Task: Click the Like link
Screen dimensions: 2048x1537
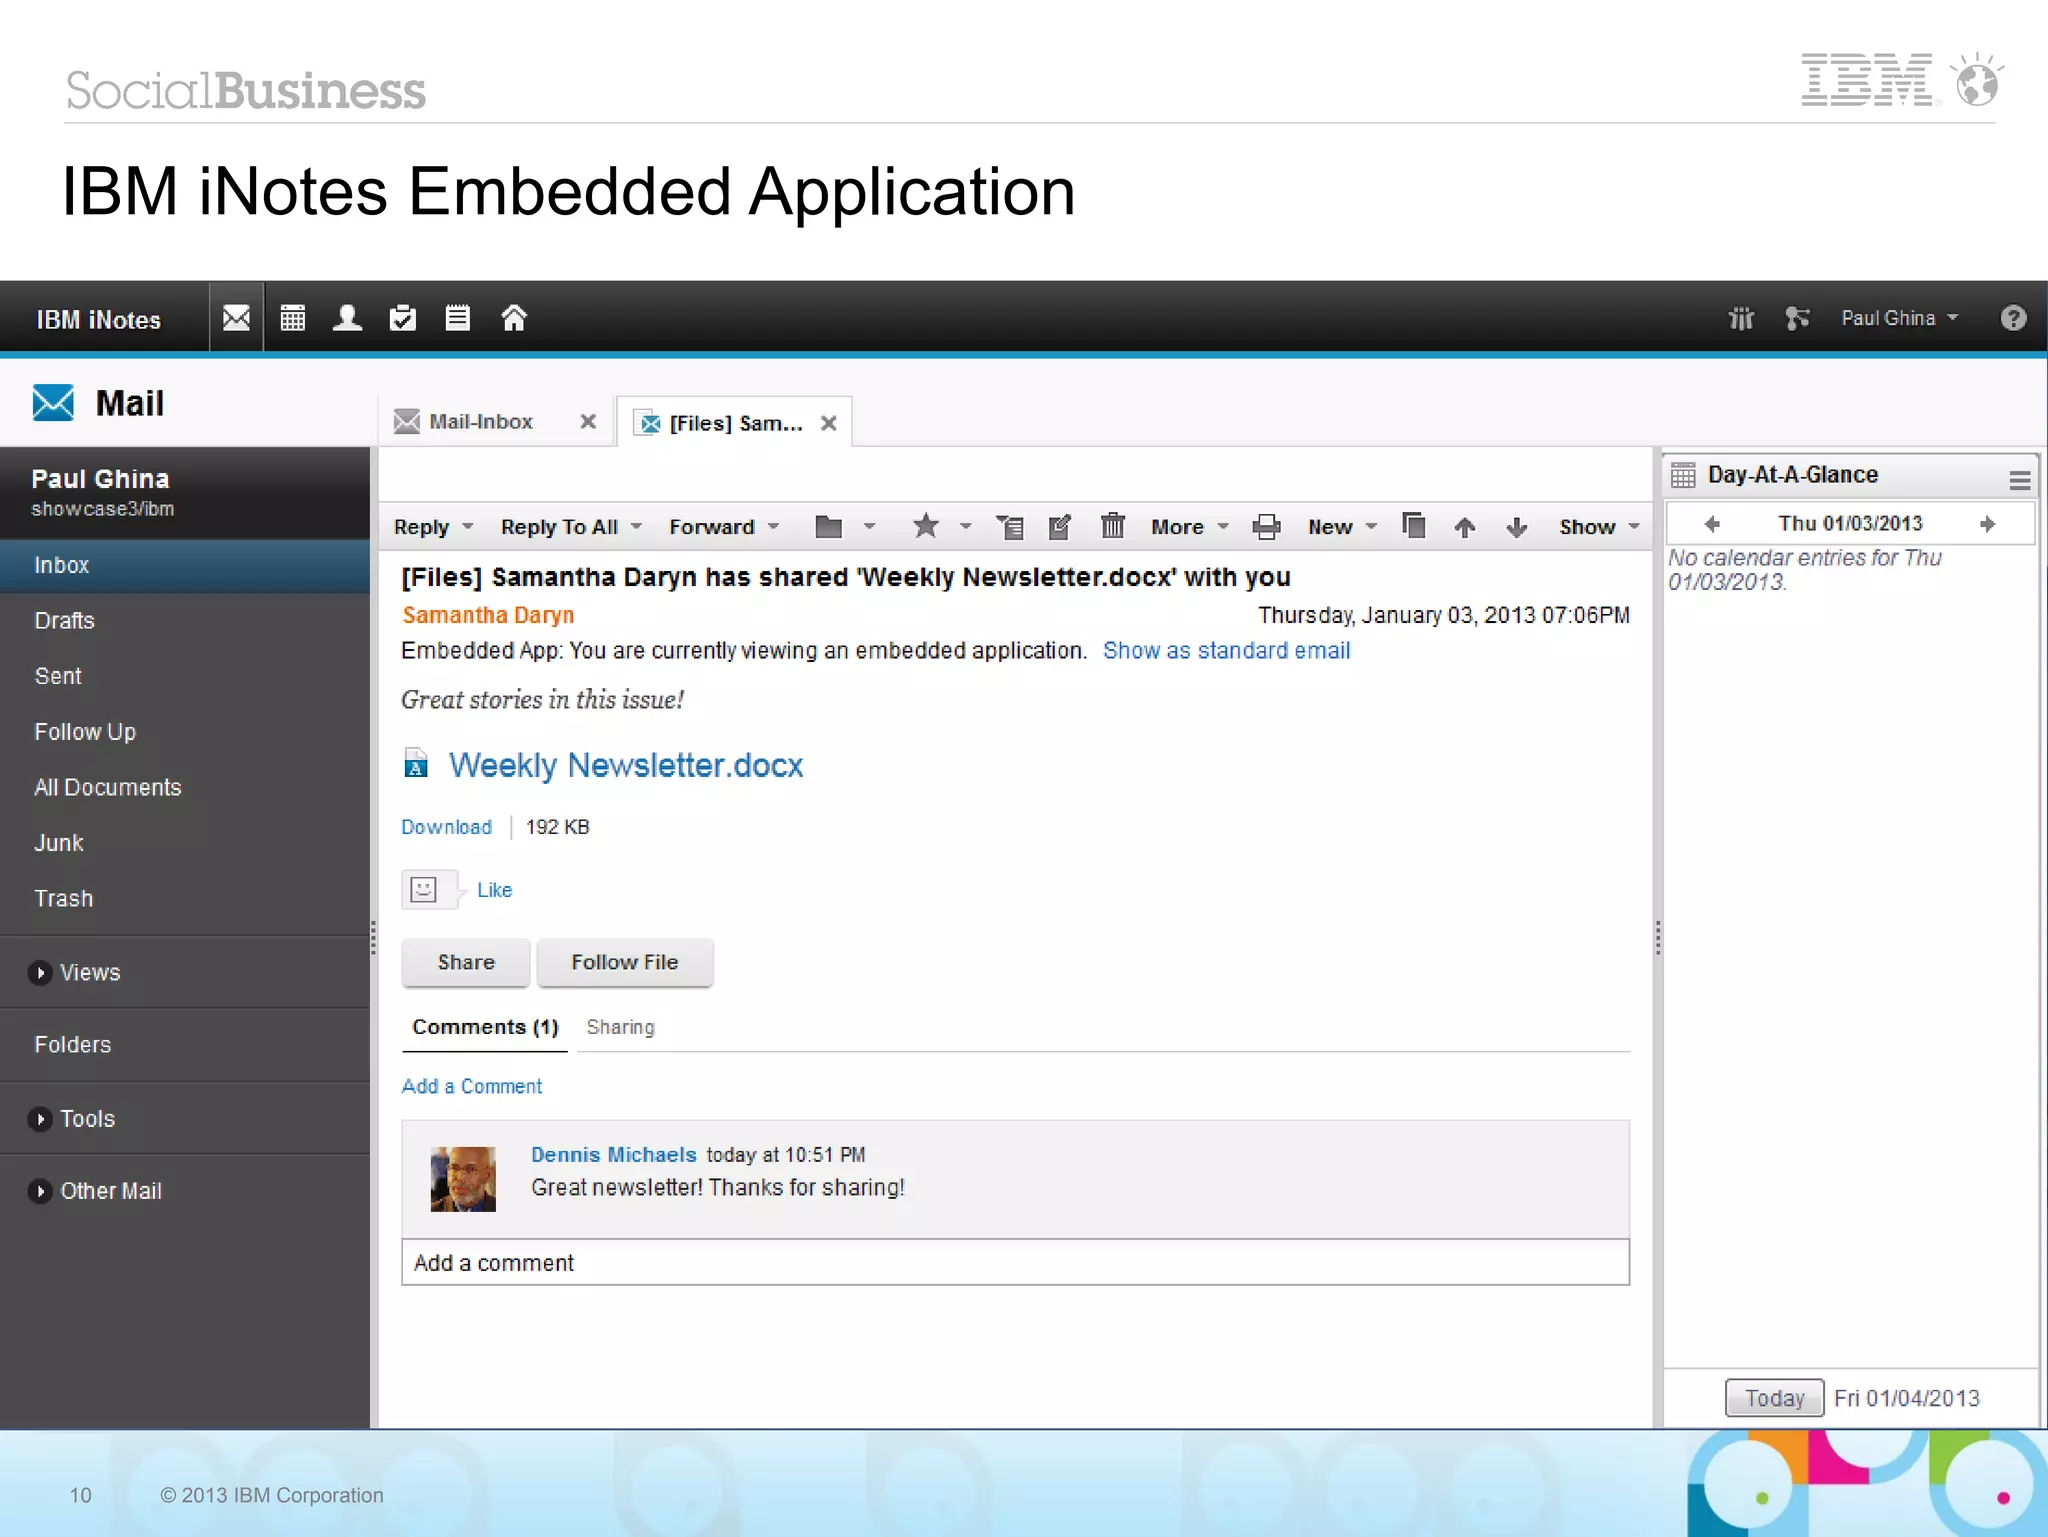Action: 494,890
